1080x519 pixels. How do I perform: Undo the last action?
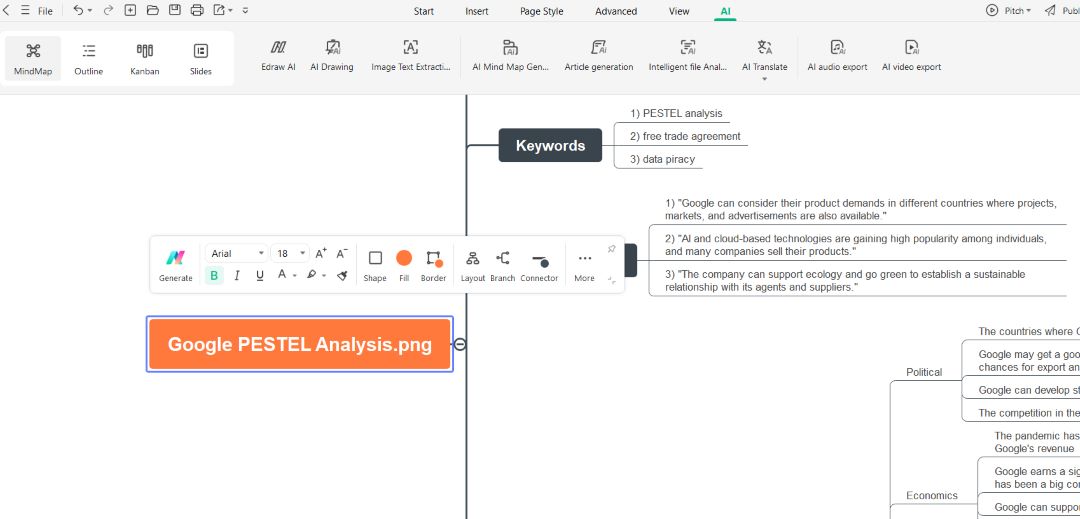[79, 10]
